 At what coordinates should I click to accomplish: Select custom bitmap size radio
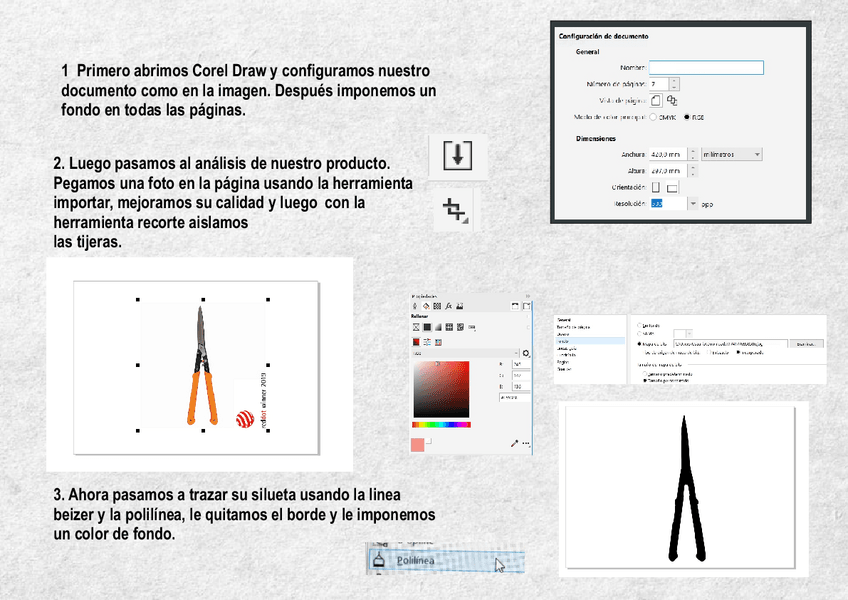tap(645, 380)
